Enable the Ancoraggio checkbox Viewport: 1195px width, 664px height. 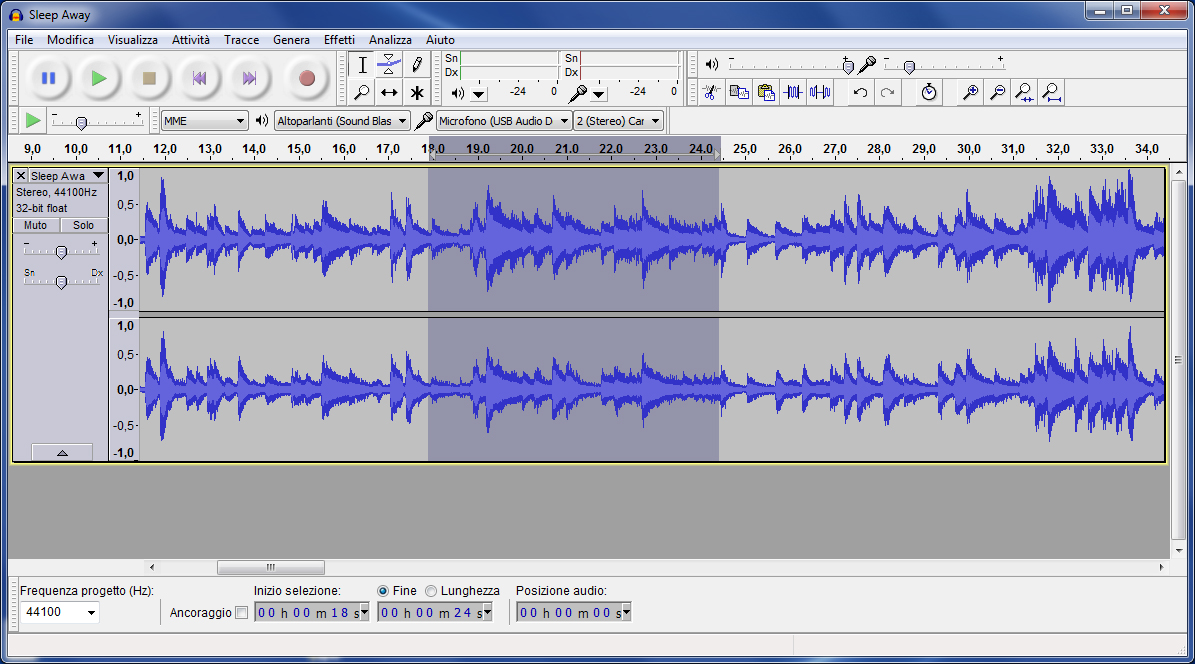tap(241, 613)
